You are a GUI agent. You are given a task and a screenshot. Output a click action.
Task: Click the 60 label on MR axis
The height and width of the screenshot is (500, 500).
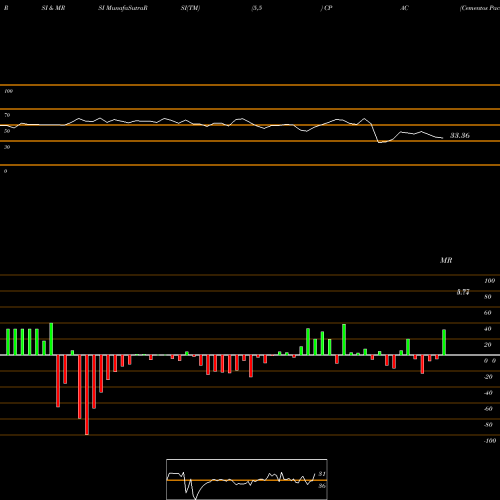(488, 313)
